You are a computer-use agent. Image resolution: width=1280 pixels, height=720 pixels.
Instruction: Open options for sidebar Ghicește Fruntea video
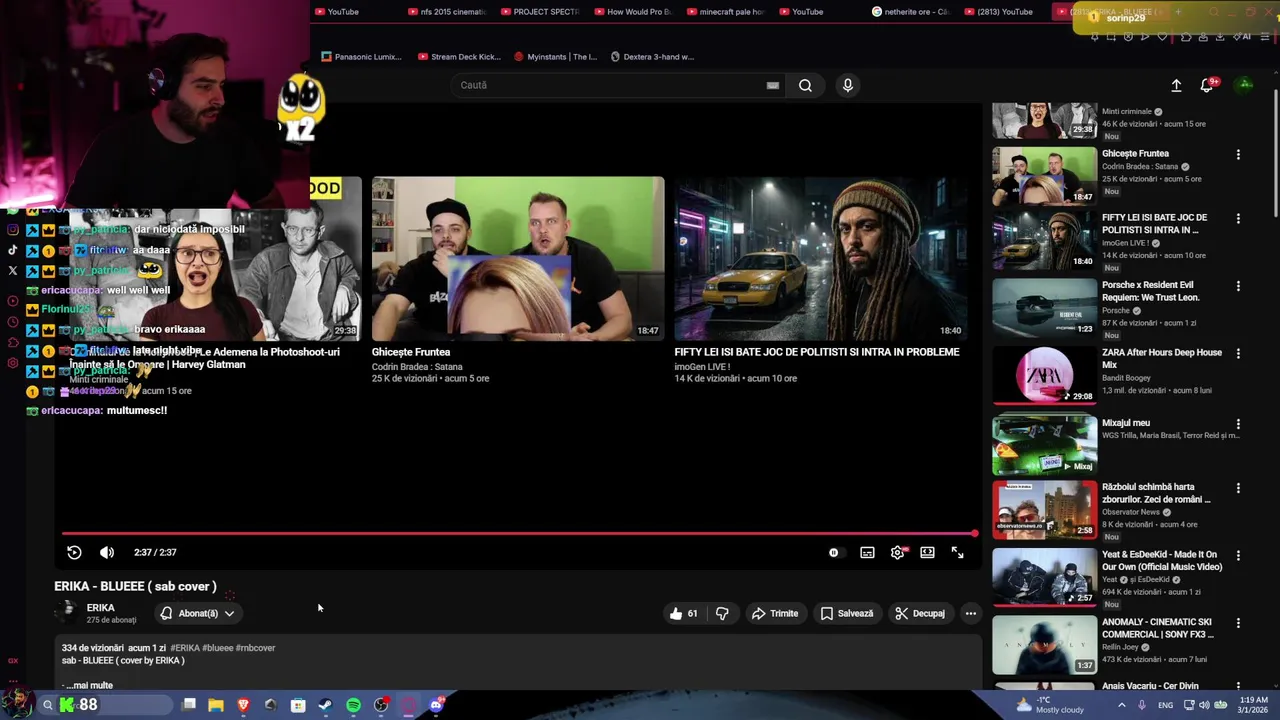pyautogui.click(x=1238, y=155)
